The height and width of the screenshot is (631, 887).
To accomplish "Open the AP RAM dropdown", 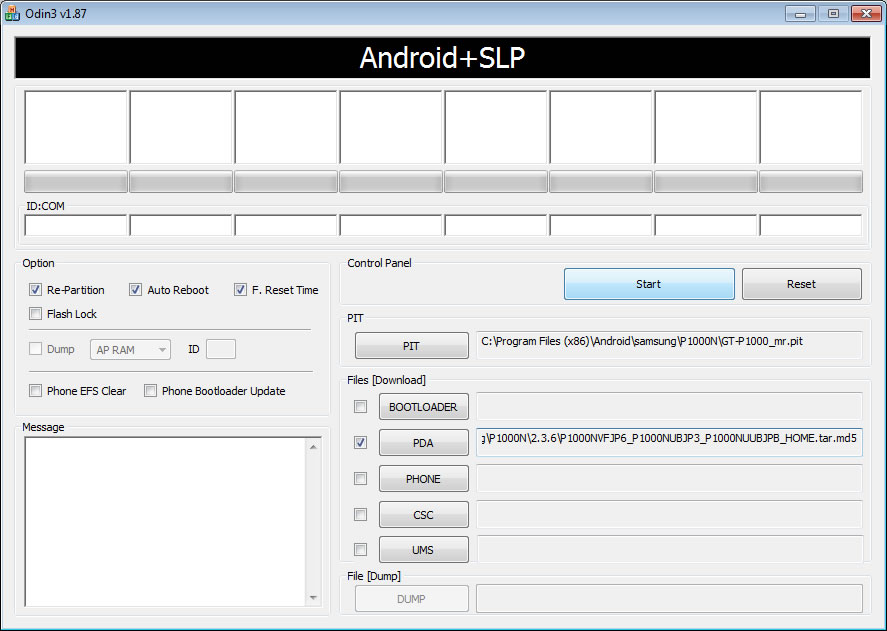I will (130, 350).
